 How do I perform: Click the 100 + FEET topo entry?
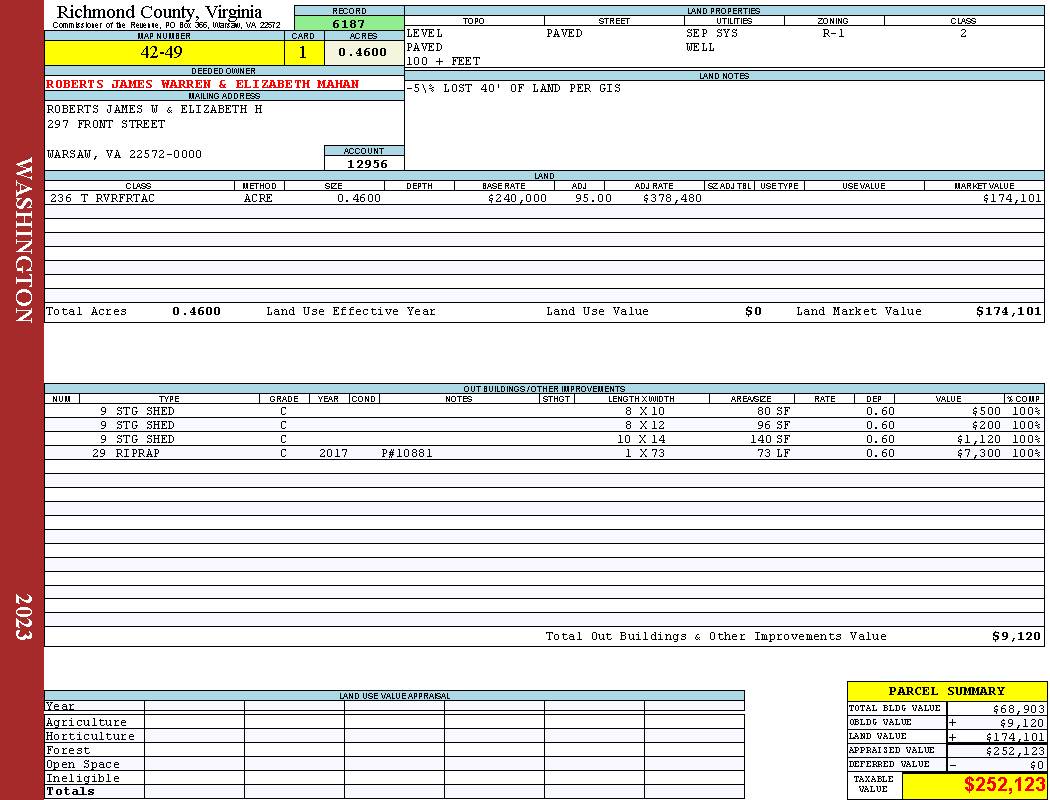[443, 62]
